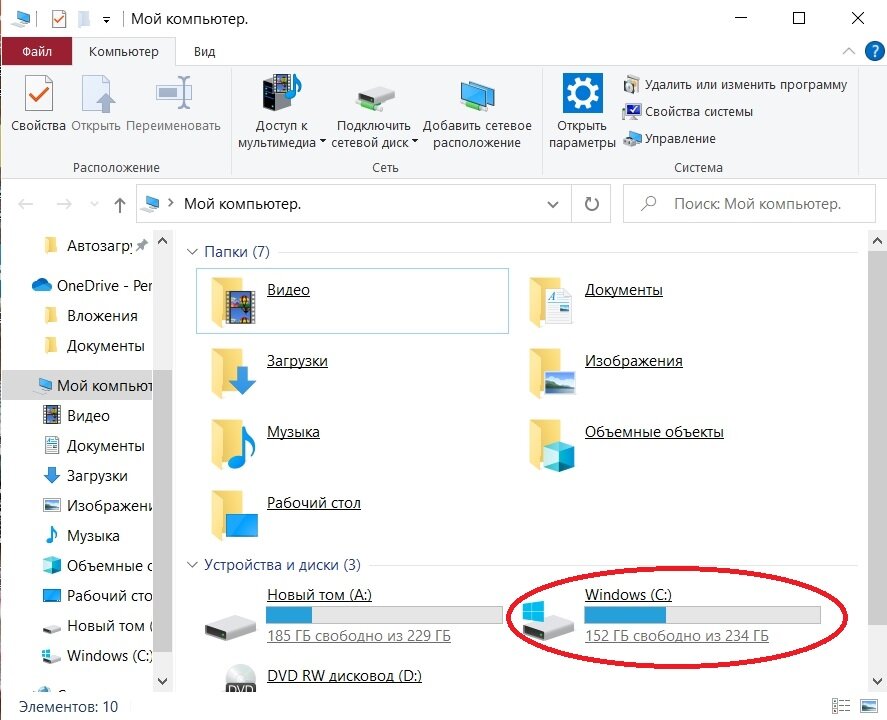Click the search box Поиск: Мой компьютер
The width and height of the screenshot is (887, 720).
[750, 204]
